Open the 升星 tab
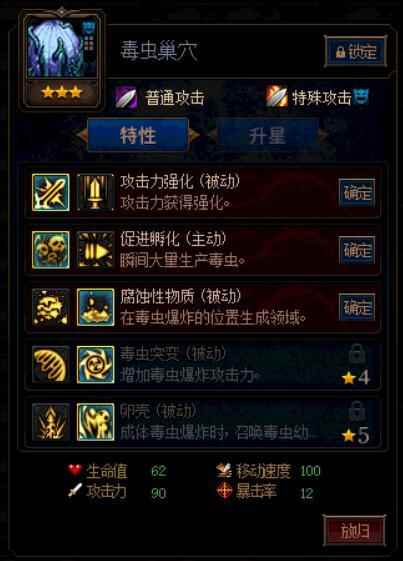This screenshot has width=403, height=561. click(267, 135)
